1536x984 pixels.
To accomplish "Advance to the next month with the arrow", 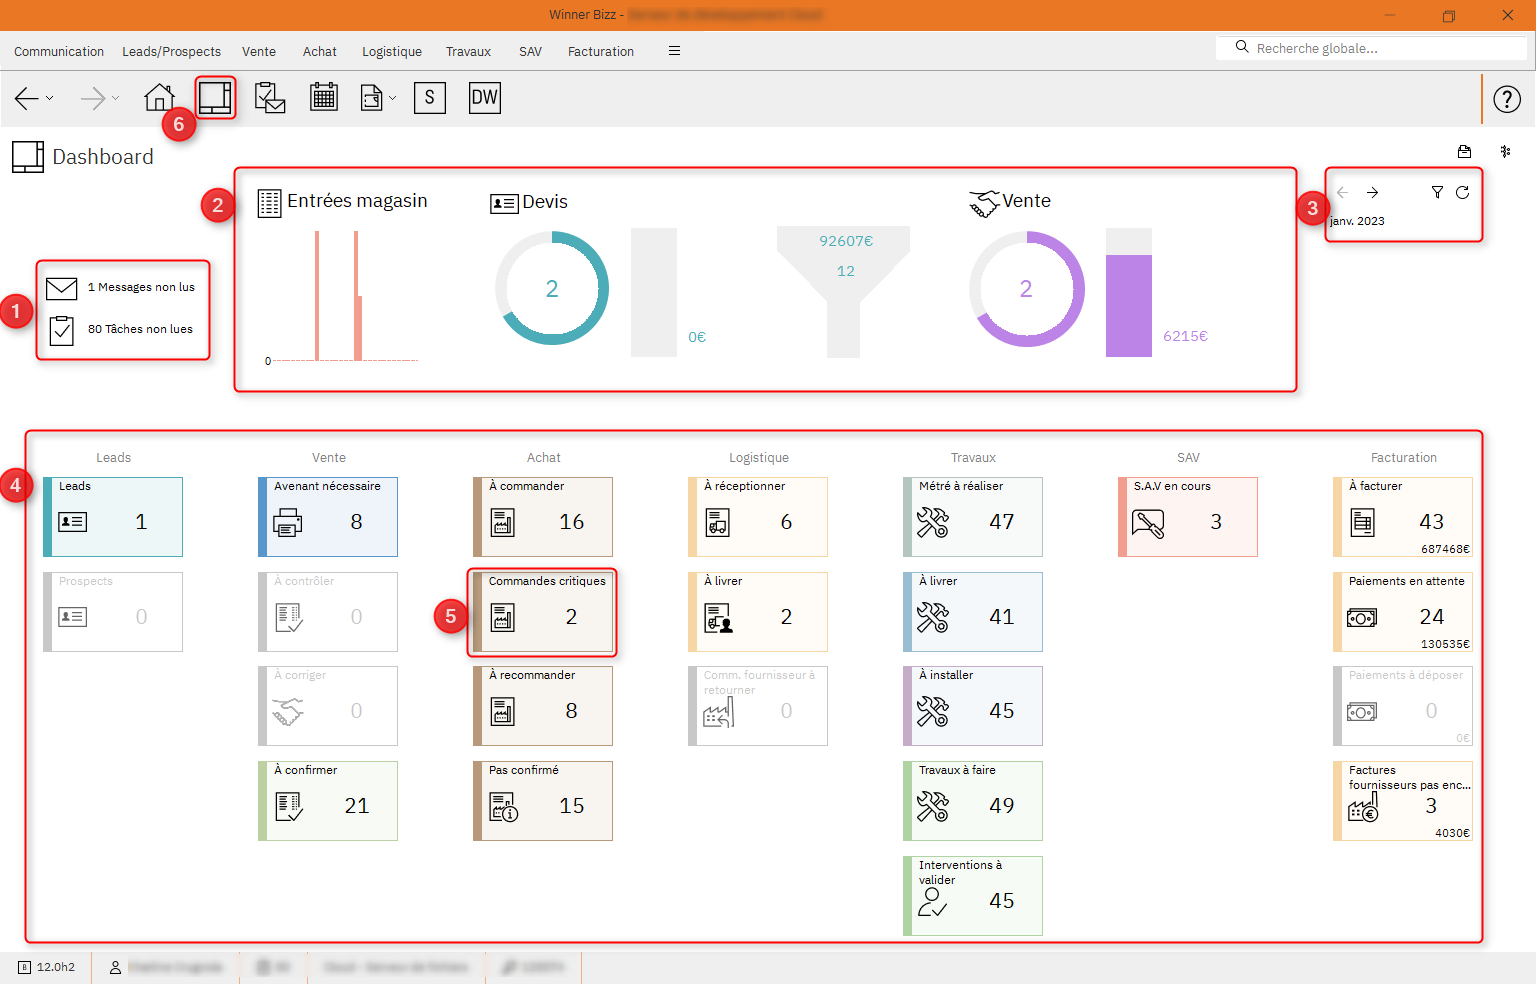I will point(1373,192).
